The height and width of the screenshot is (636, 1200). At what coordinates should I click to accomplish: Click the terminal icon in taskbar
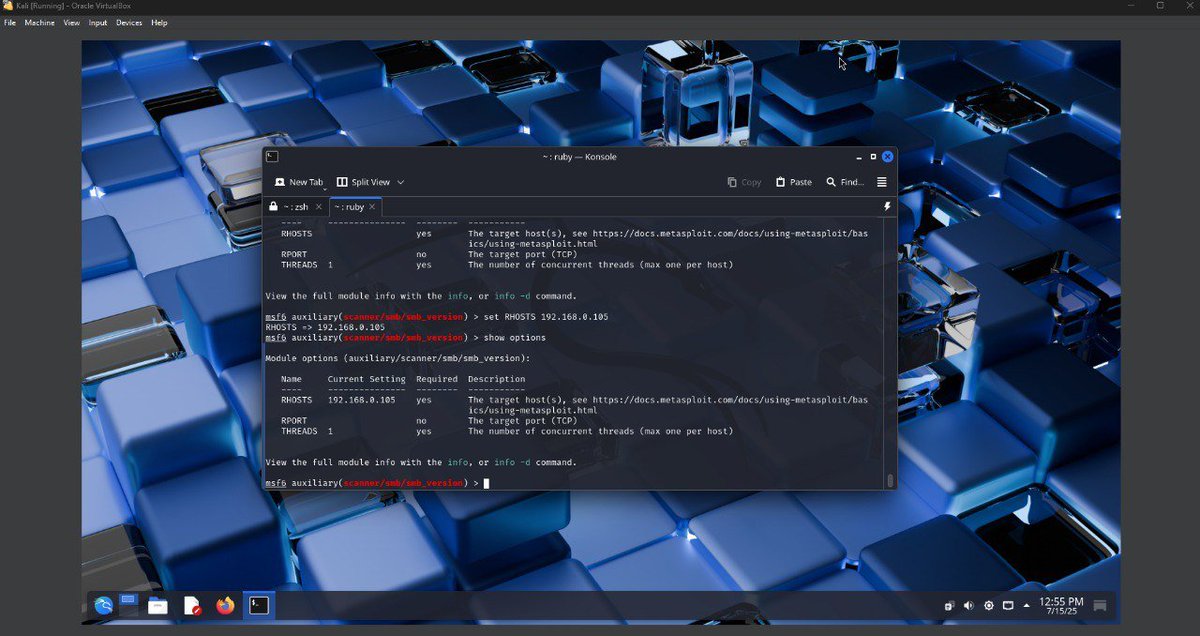259,605
